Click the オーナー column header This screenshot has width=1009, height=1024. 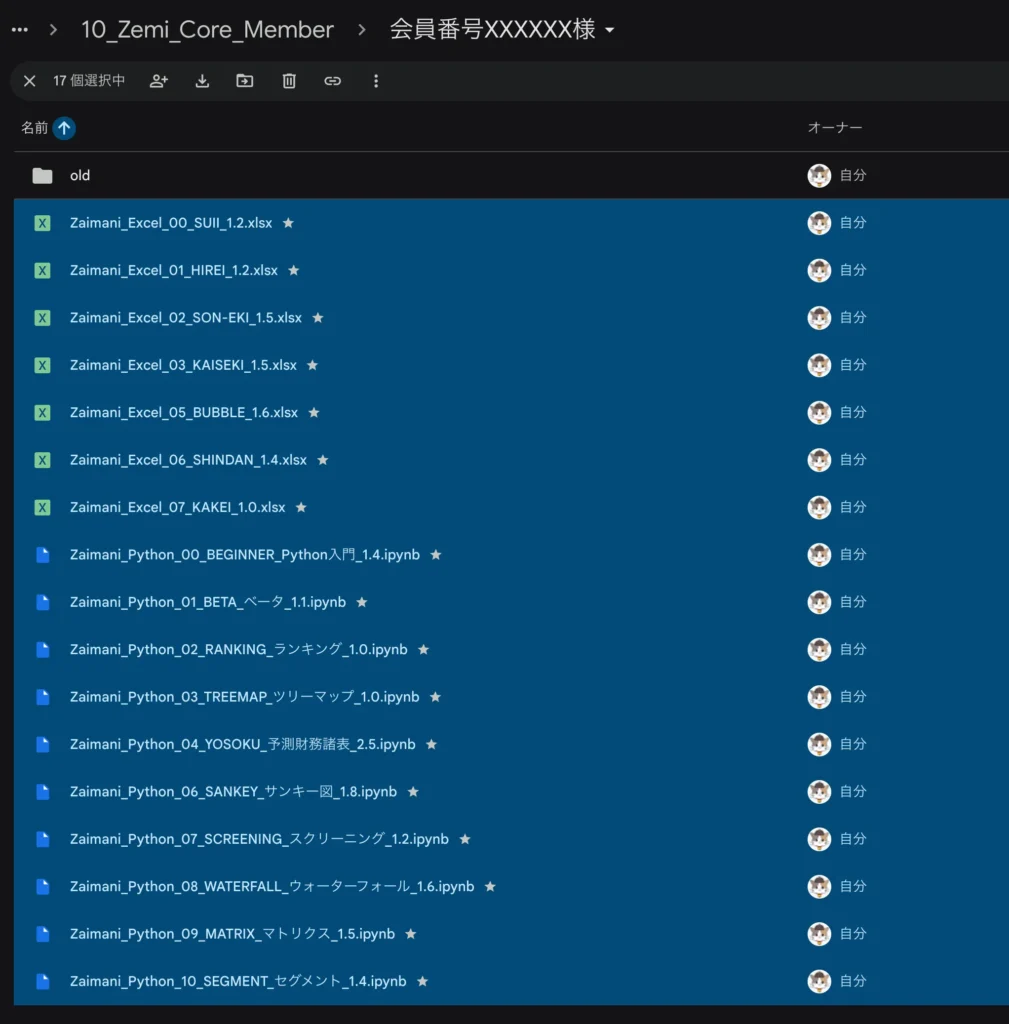click(x=834, y=128)
